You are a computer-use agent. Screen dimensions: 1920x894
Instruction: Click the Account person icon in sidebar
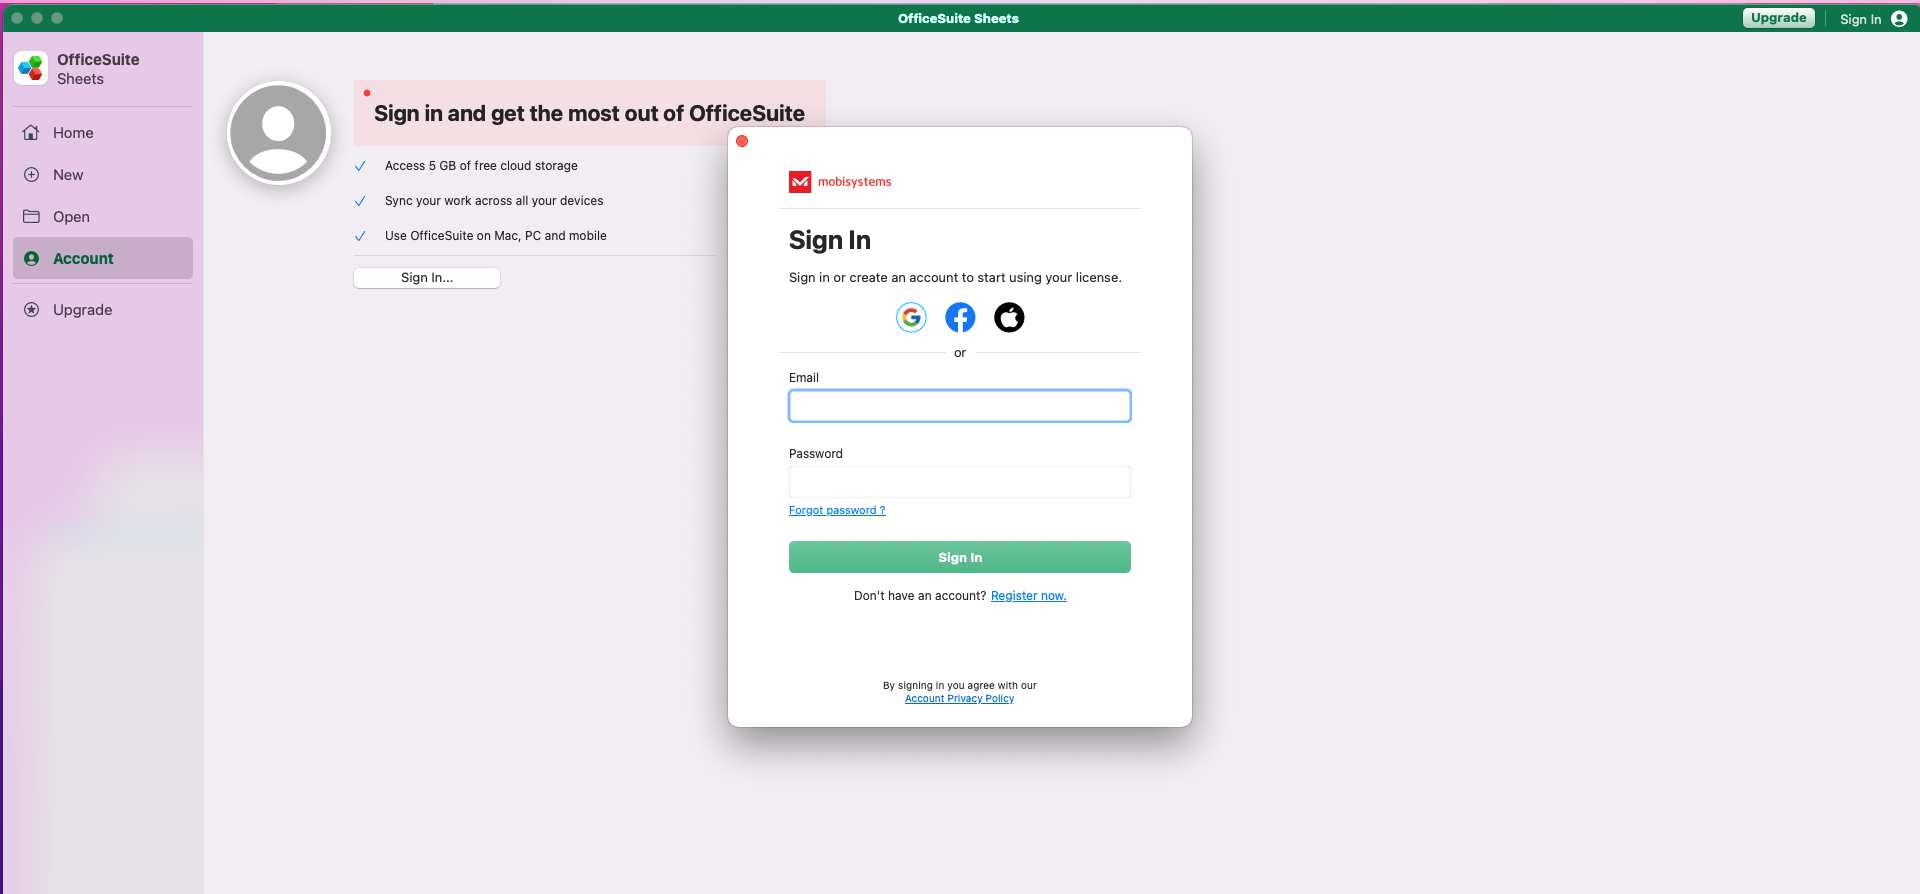(x=32, y=259)
